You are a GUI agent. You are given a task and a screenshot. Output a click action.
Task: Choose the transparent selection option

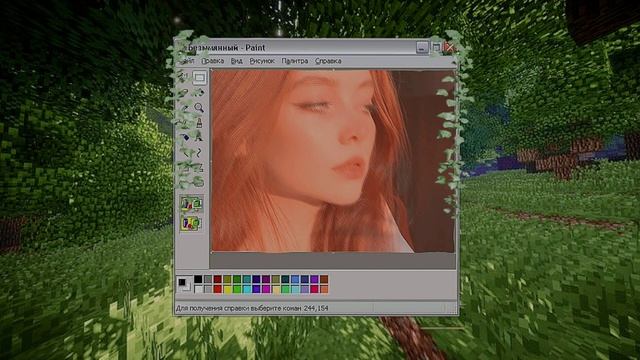tap(191, 223)
